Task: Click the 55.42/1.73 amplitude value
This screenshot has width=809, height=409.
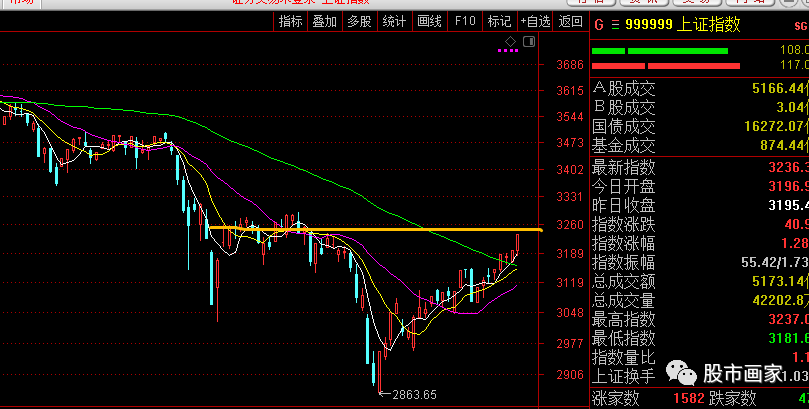Action: (775, 262)
